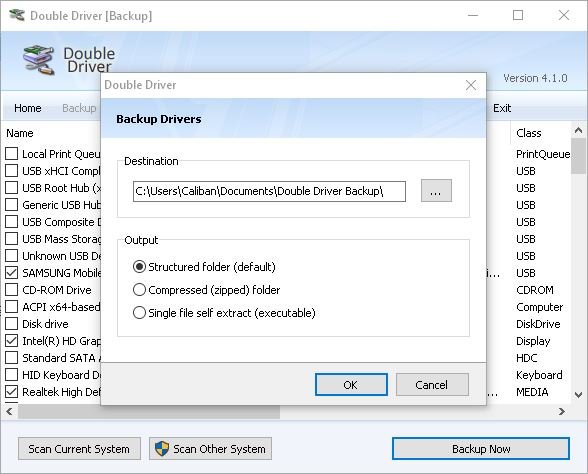Click the Computer class cell
This screenshot has height=474, width=588.
[x=540, y=307]
